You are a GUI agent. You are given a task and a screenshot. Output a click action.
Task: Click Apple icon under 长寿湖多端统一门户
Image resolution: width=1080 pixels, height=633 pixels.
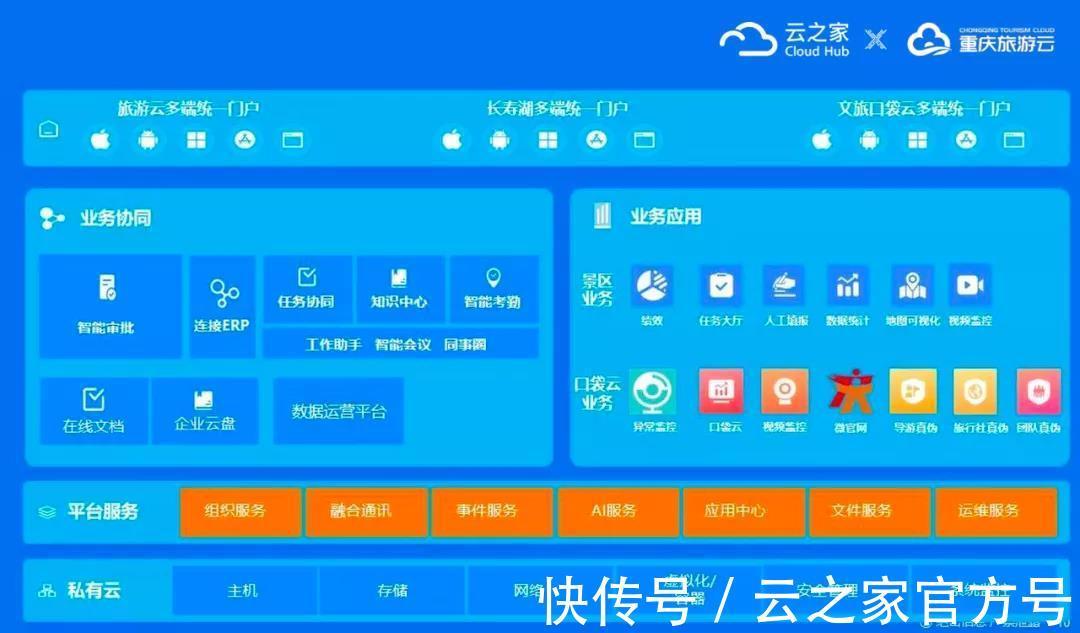452,140
